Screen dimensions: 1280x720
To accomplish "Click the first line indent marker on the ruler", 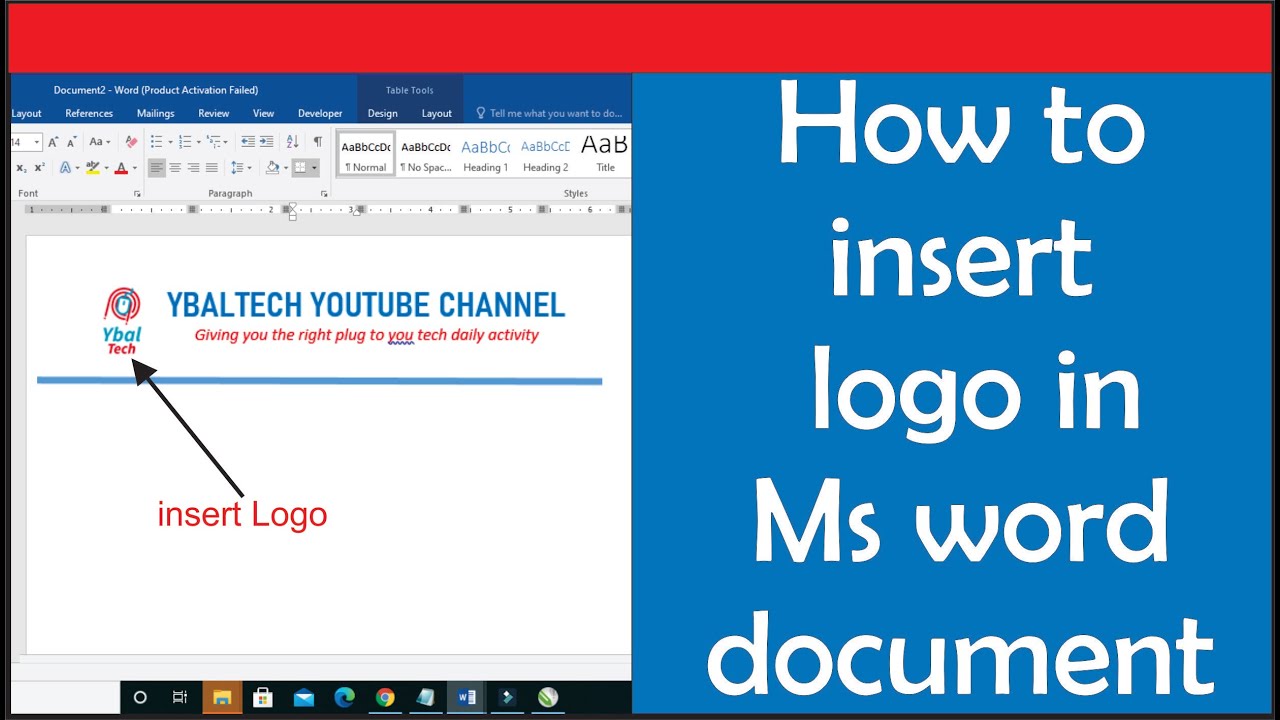I will (292, 205).
